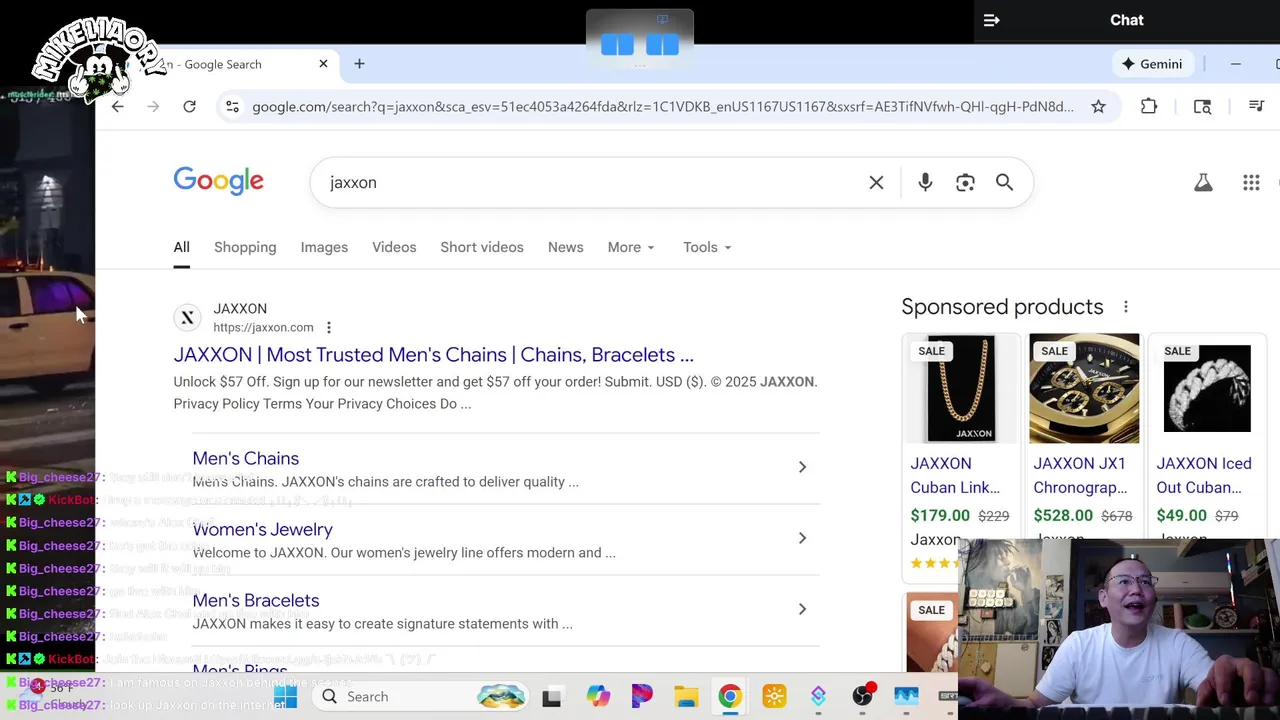1280x720 pixels.
Task: Open Sponsored products three-dot options
Action: 1125,307
